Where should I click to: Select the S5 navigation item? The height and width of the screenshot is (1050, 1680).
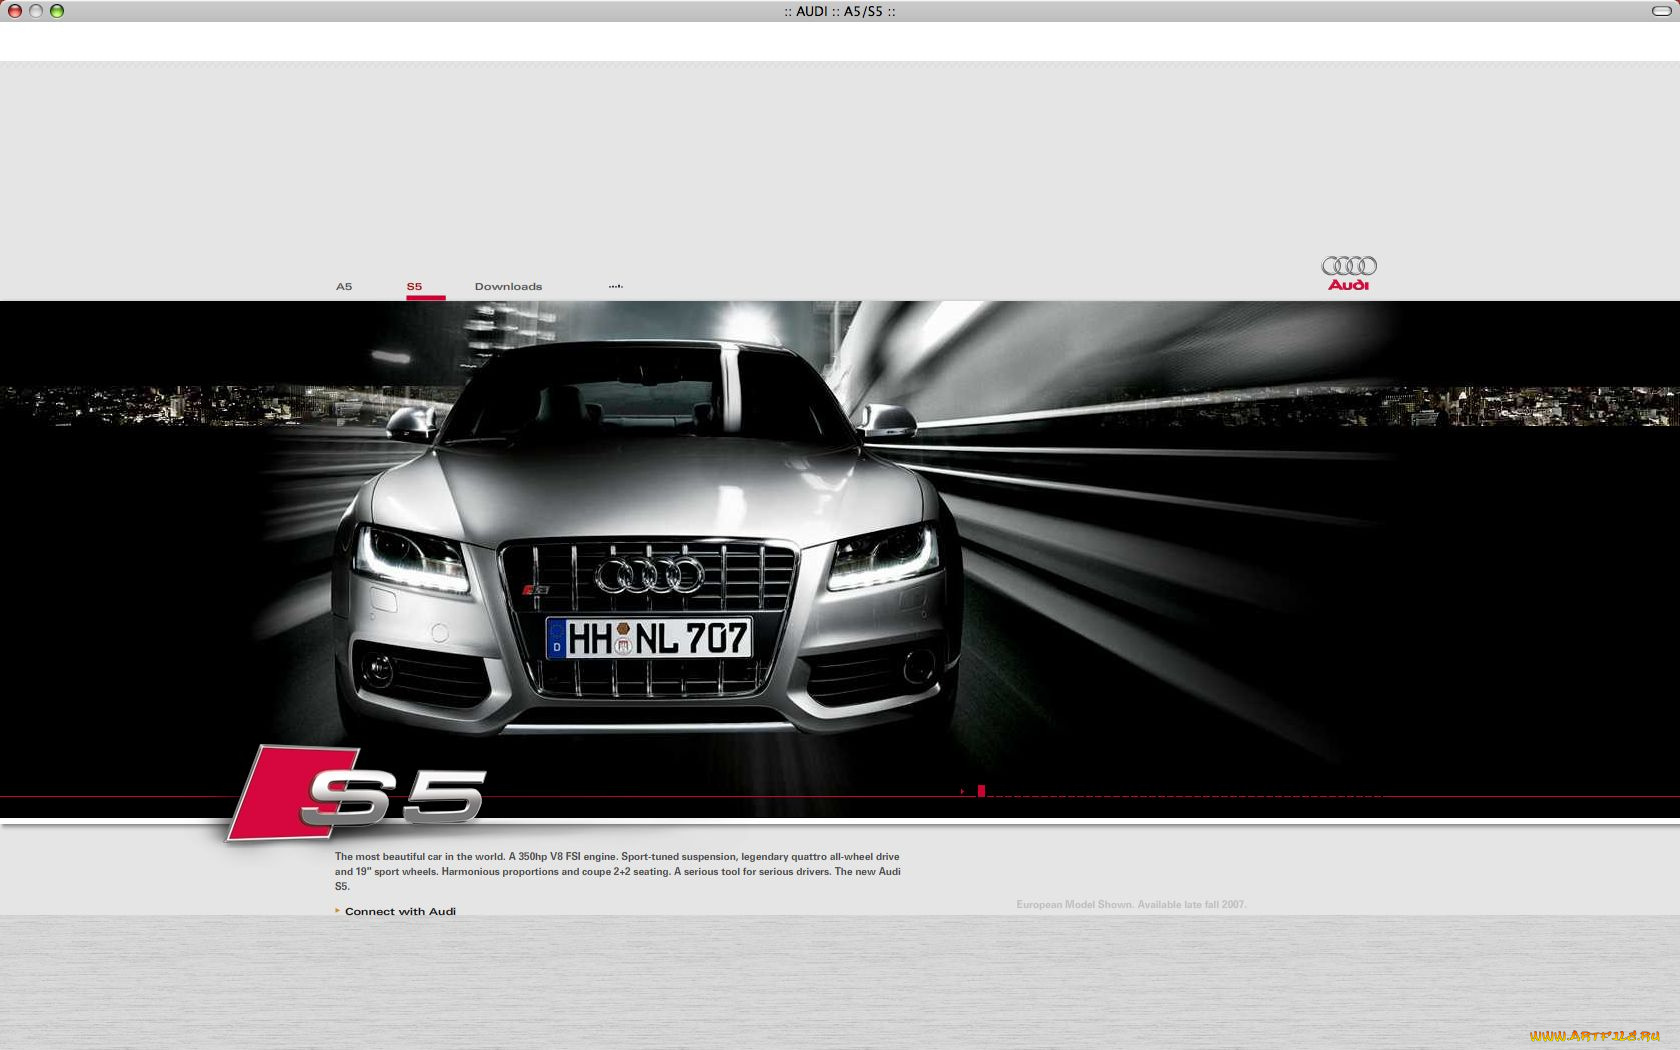coord(413,286)
